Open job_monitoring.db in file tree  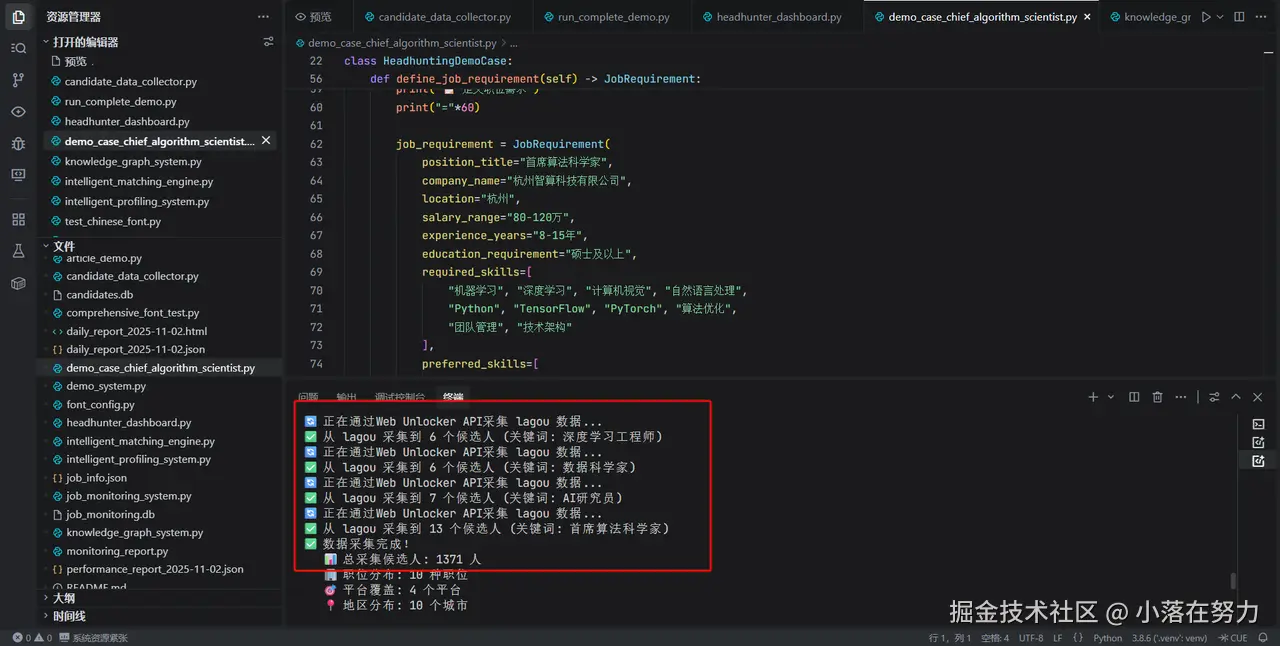110,514
